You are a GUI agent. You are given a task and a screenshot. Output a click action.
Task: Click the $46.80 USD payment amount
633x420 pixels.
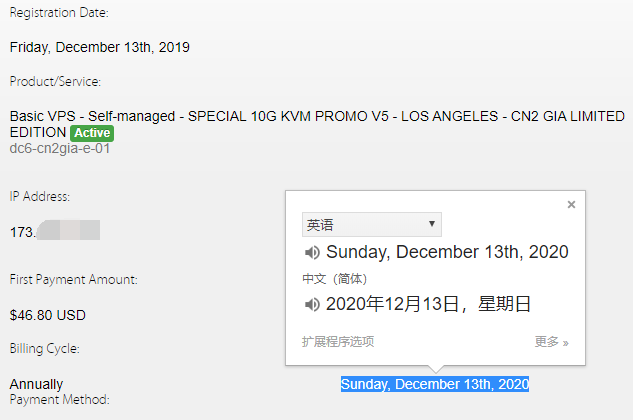pos(48,315)
